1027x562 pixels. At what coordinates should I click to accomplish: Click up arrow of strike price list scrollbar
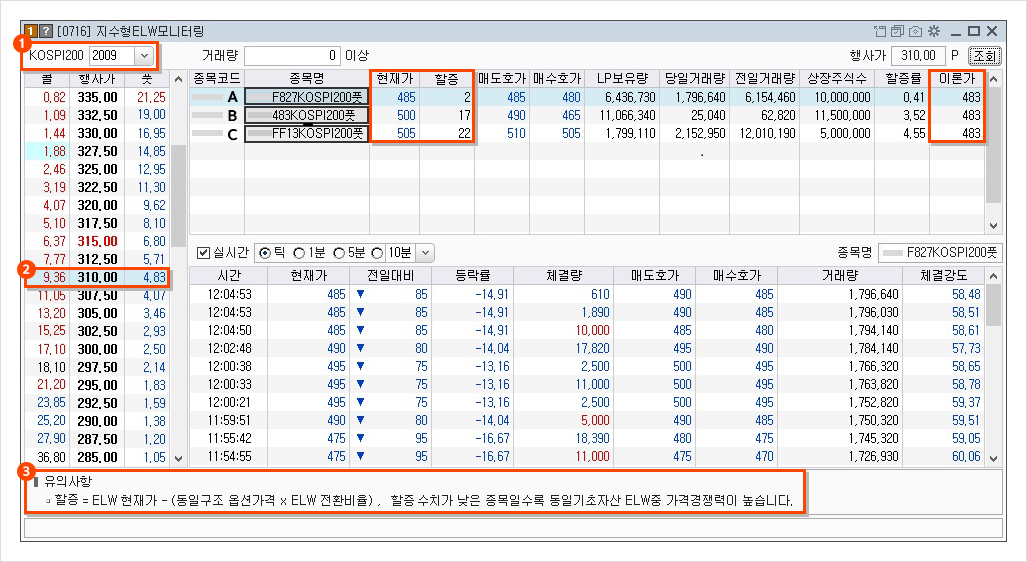tap(178, 79)
